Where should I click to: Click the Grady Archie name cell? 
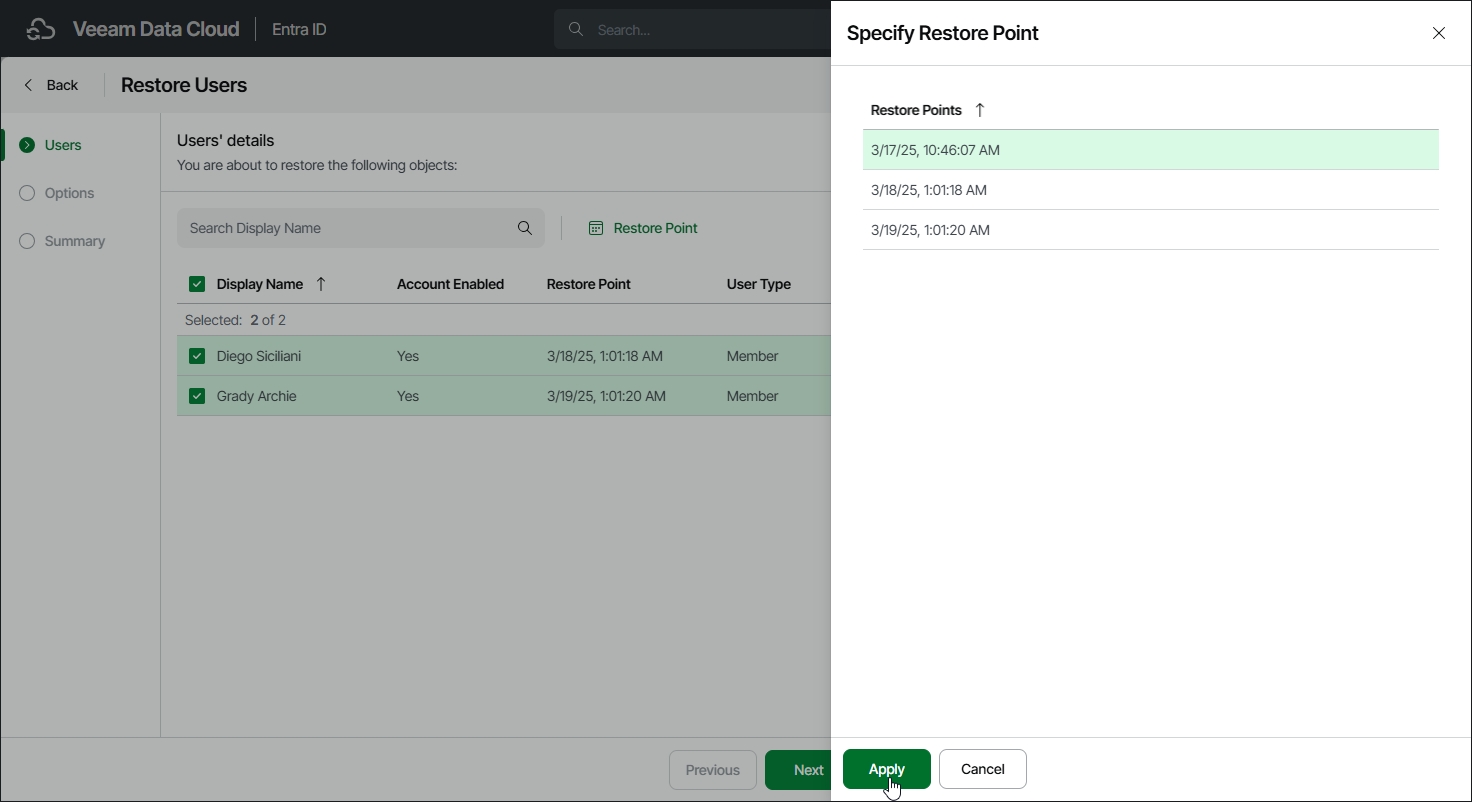click(x=257, y=396)
